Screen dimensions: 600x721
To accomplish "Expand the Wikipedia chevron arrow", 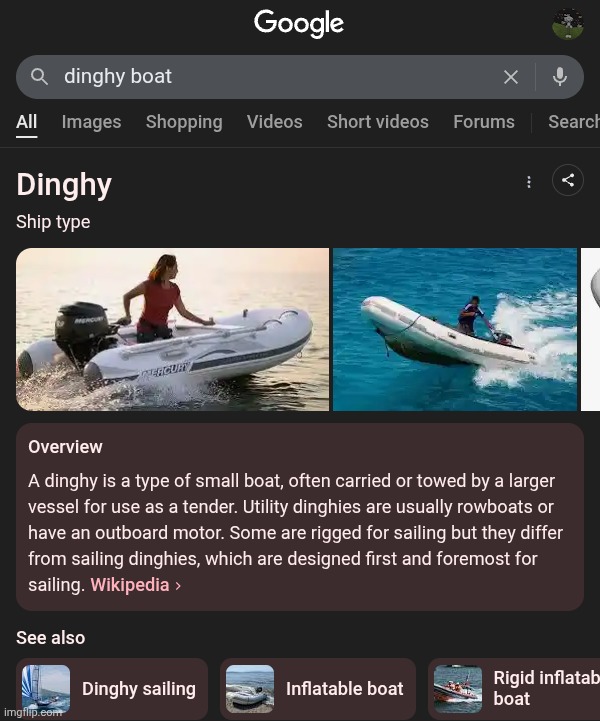I will pos(178,586).
